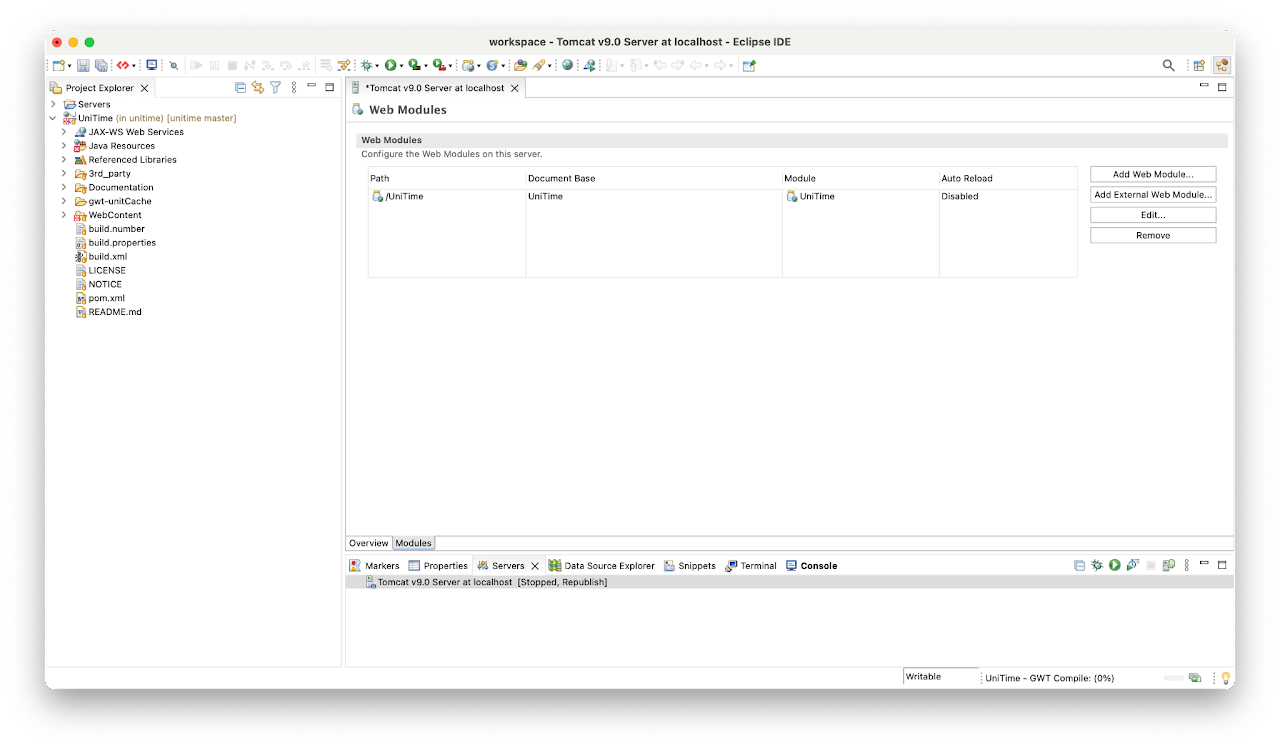Expand the gwt-unitCache folder
Viewport: 1280px width, 749px height.
click(64, 201)
